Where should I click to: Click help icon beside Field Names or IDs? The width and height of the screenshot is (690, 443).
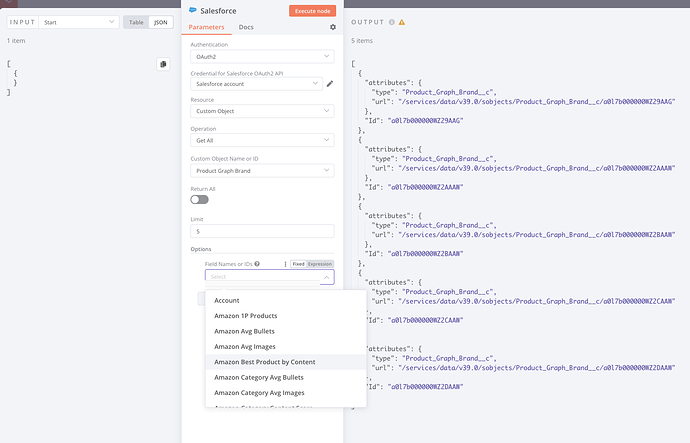257,264
